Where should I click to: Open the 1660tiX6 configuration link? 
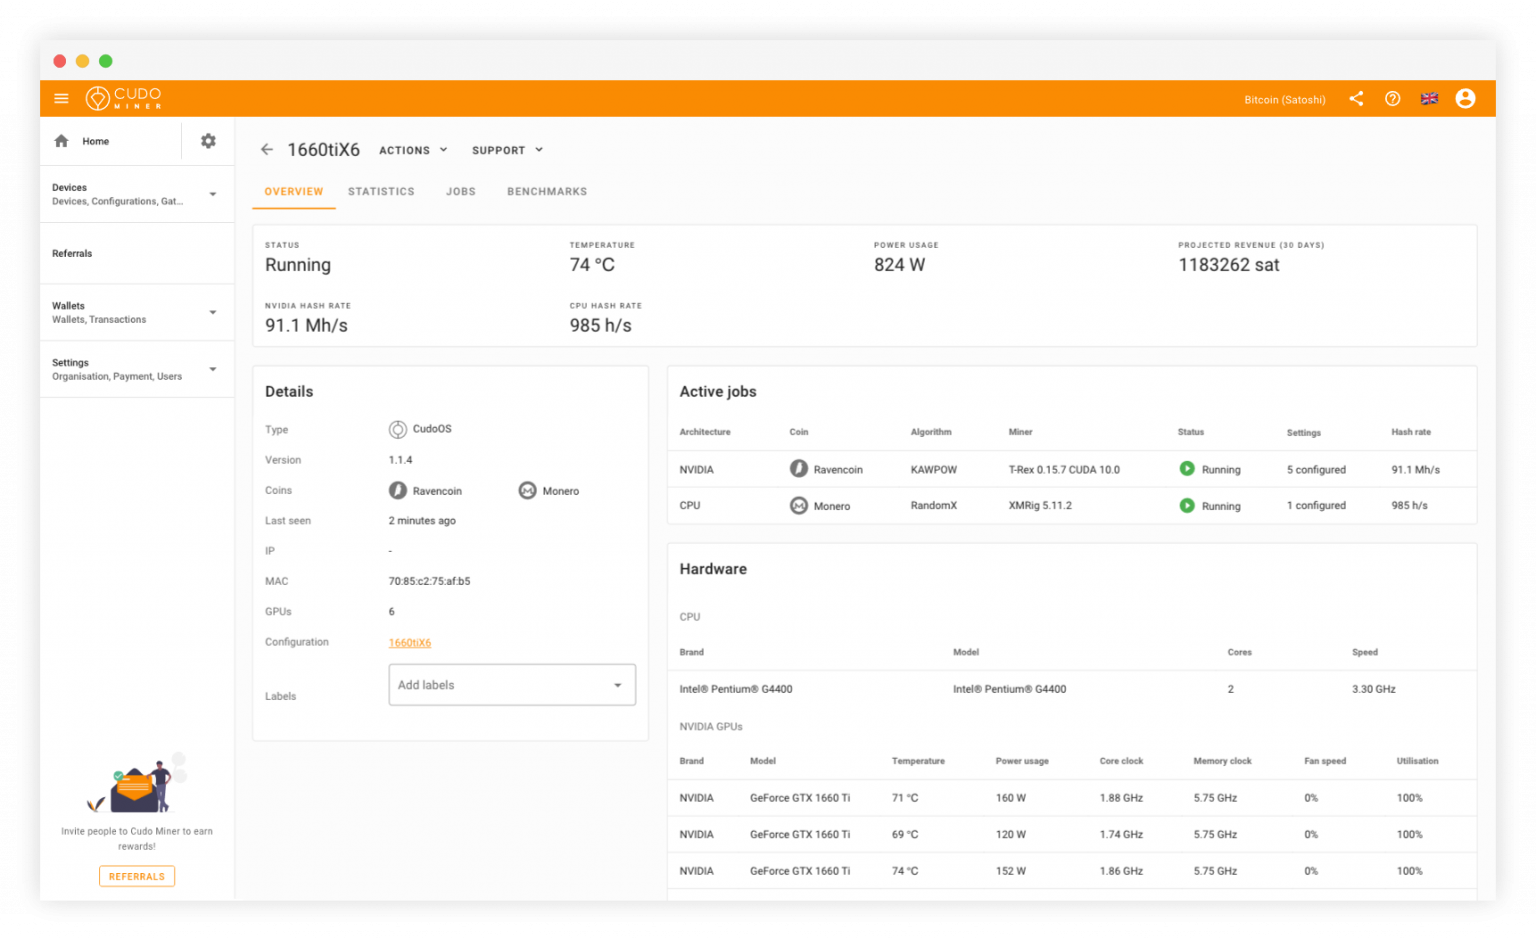click(x=409, y=642)
